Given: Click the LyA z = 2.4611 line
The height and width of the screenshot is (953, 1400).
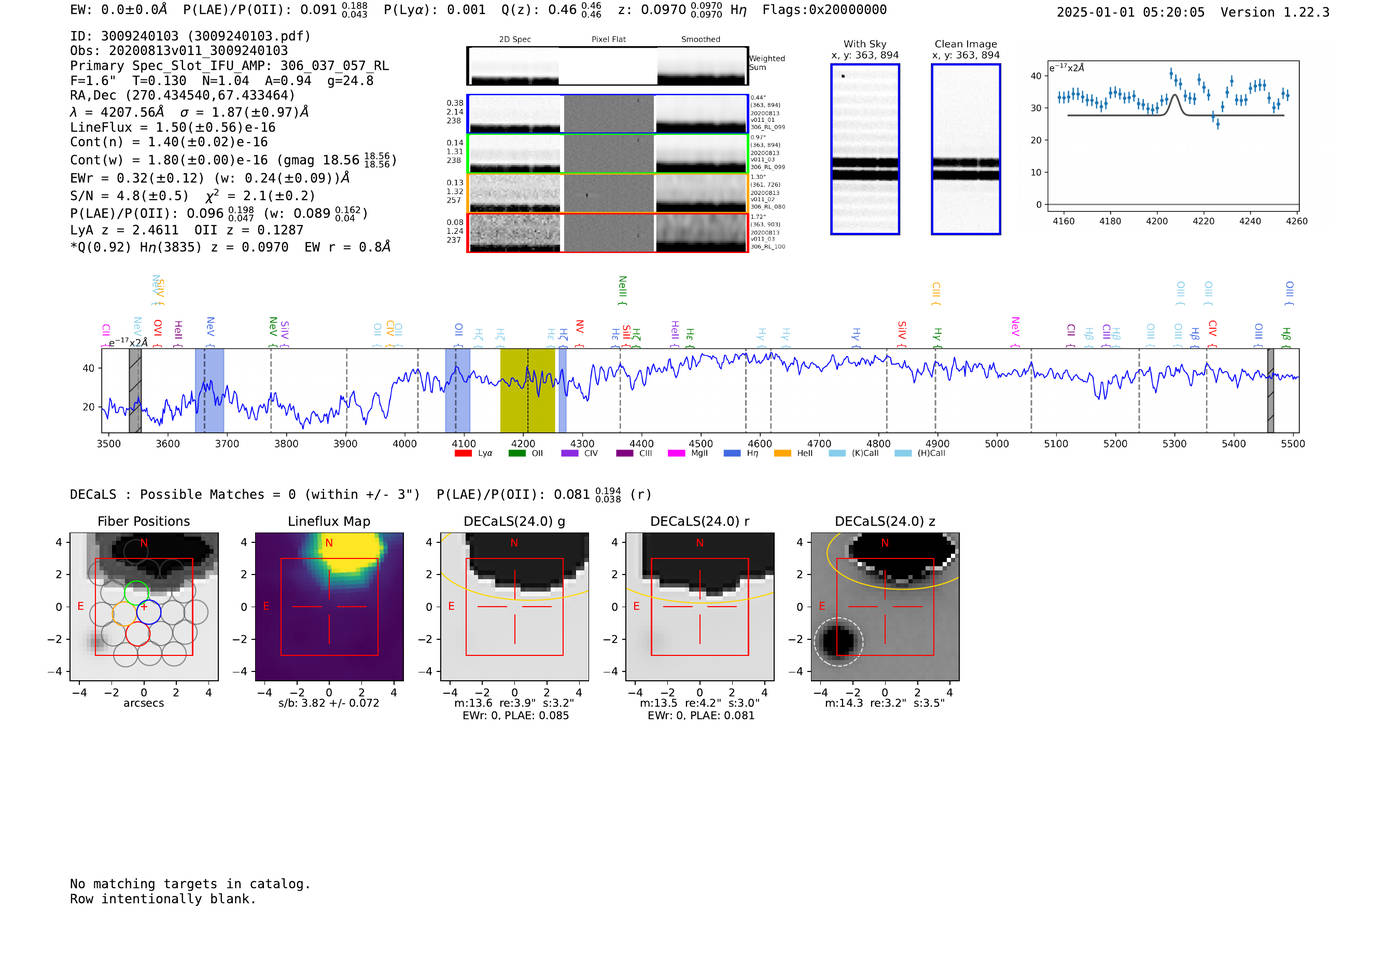Looking at the screenshot, I should coord(187,229).
